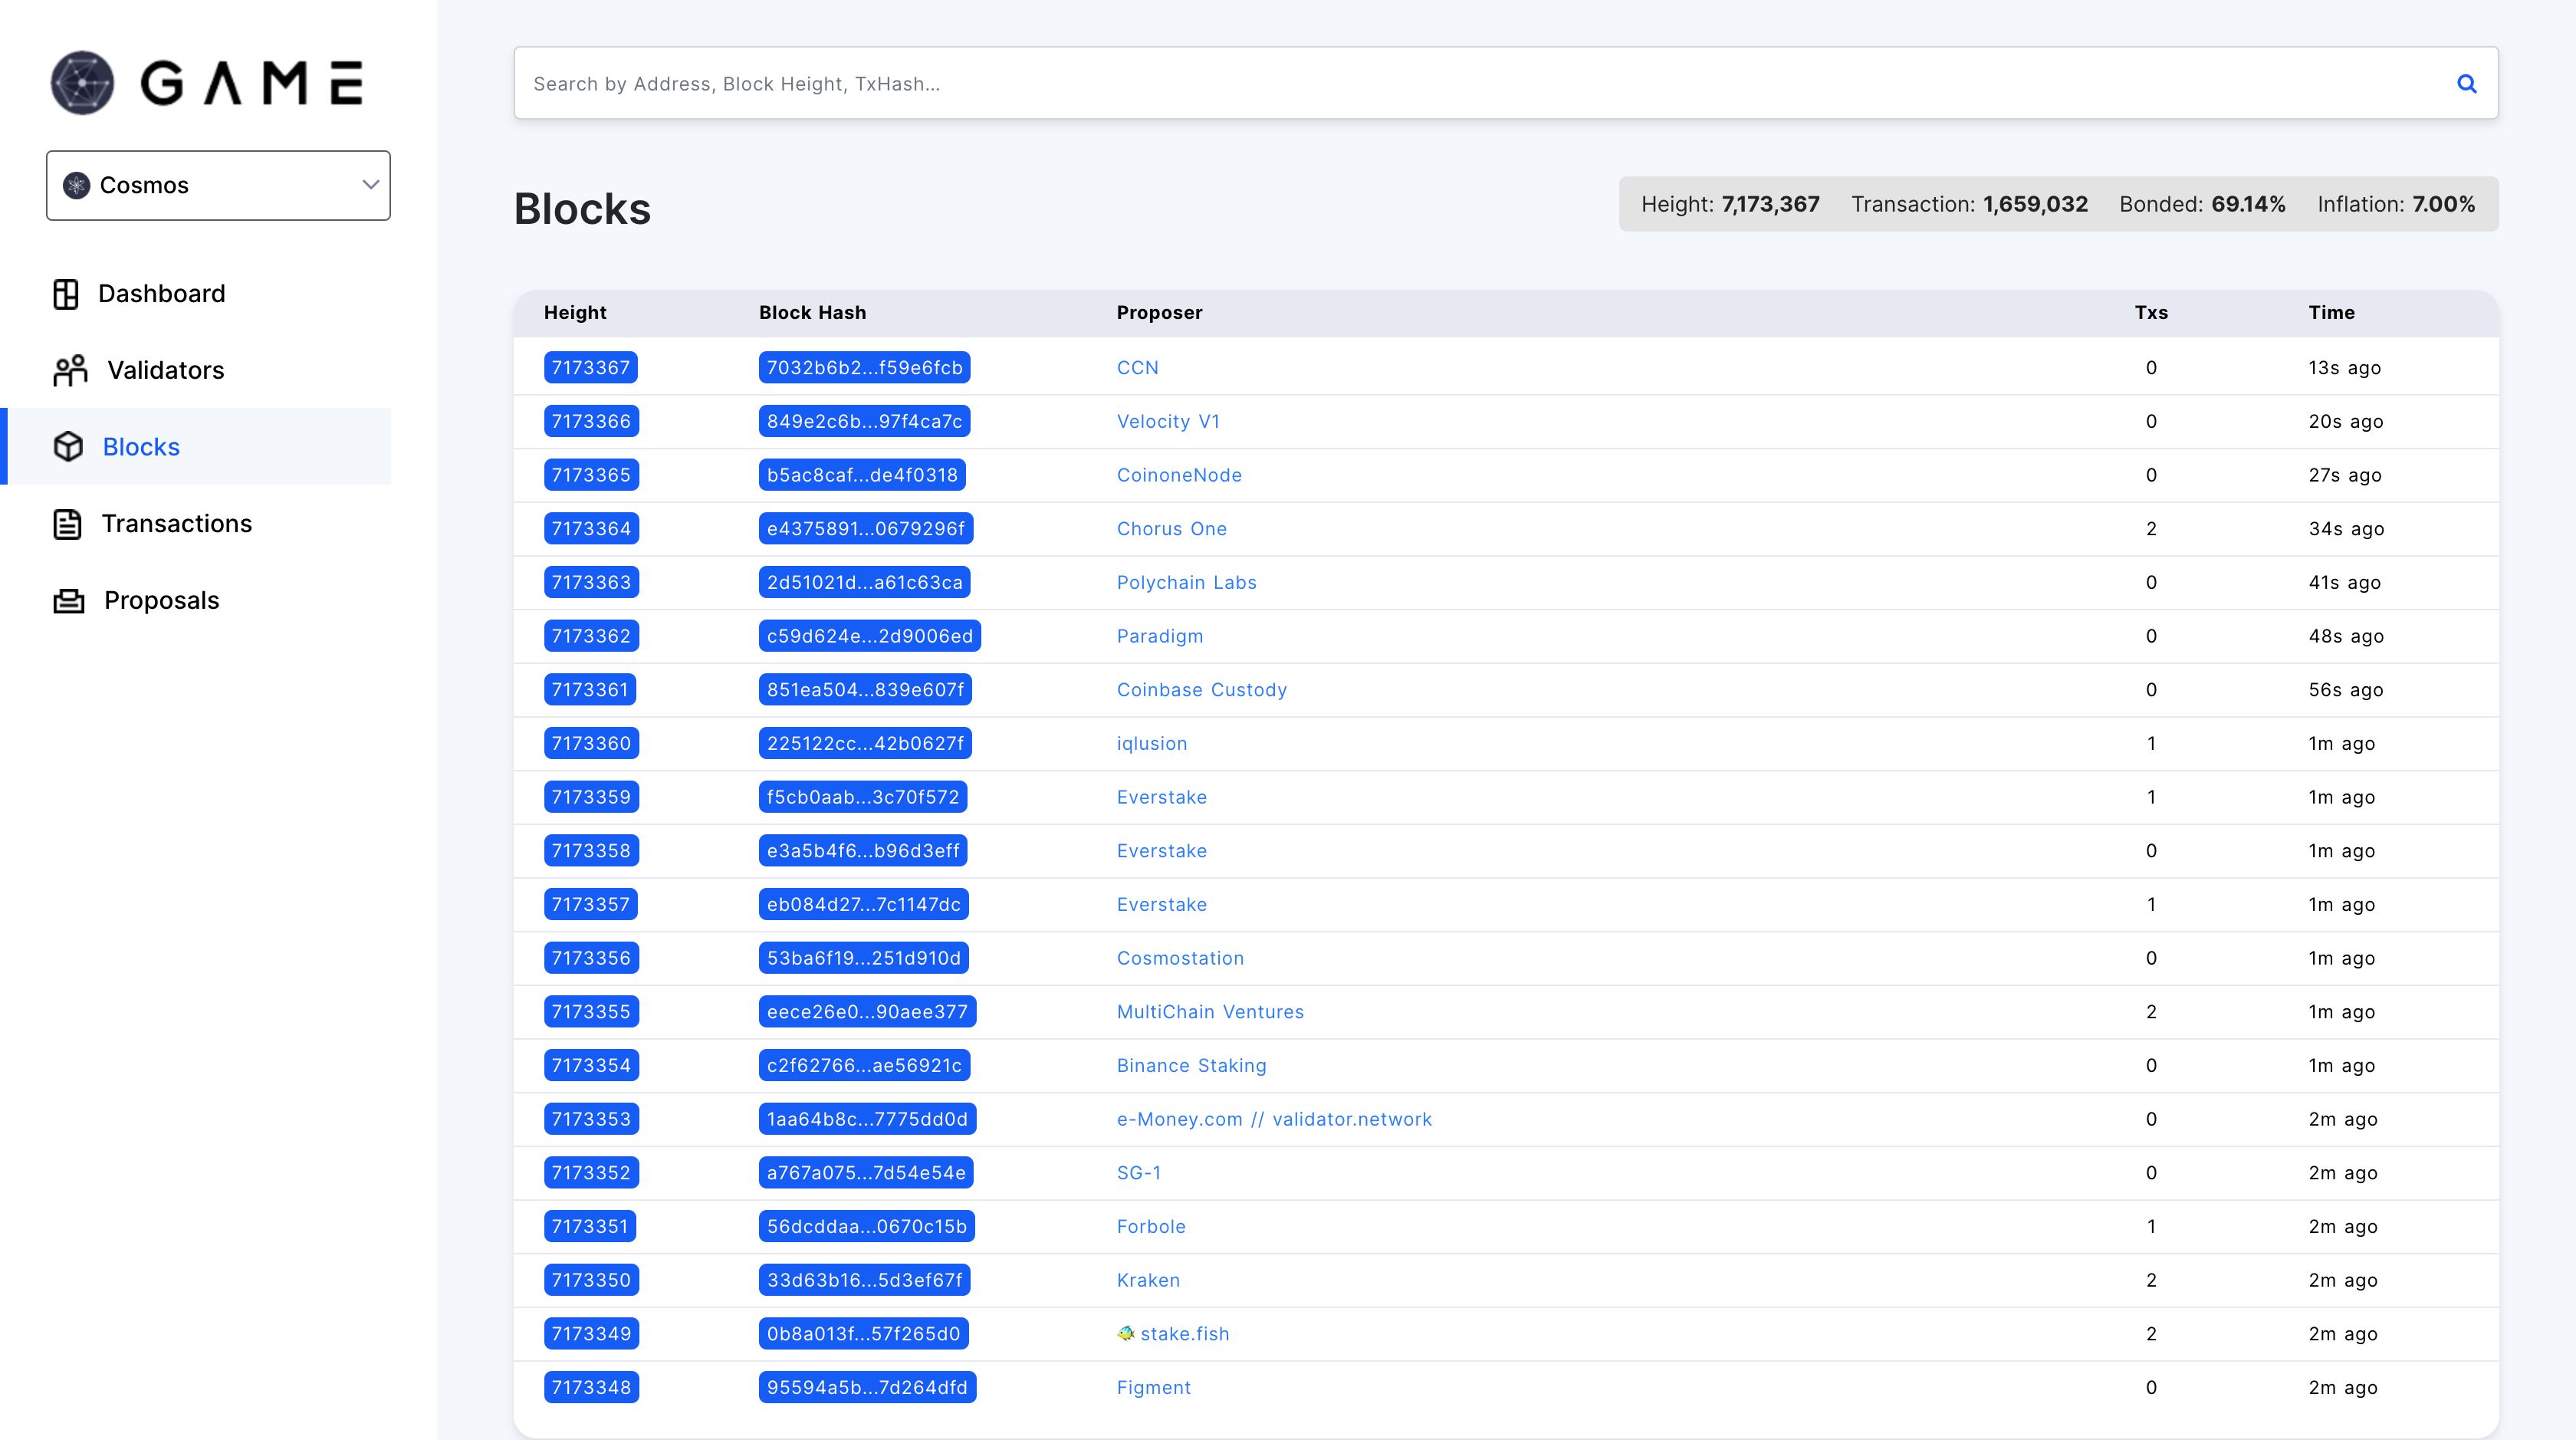Viewport: 2576px width, 1440px height.
Task: View the Polychain Labs validator
Action: tap(1186, 582)
